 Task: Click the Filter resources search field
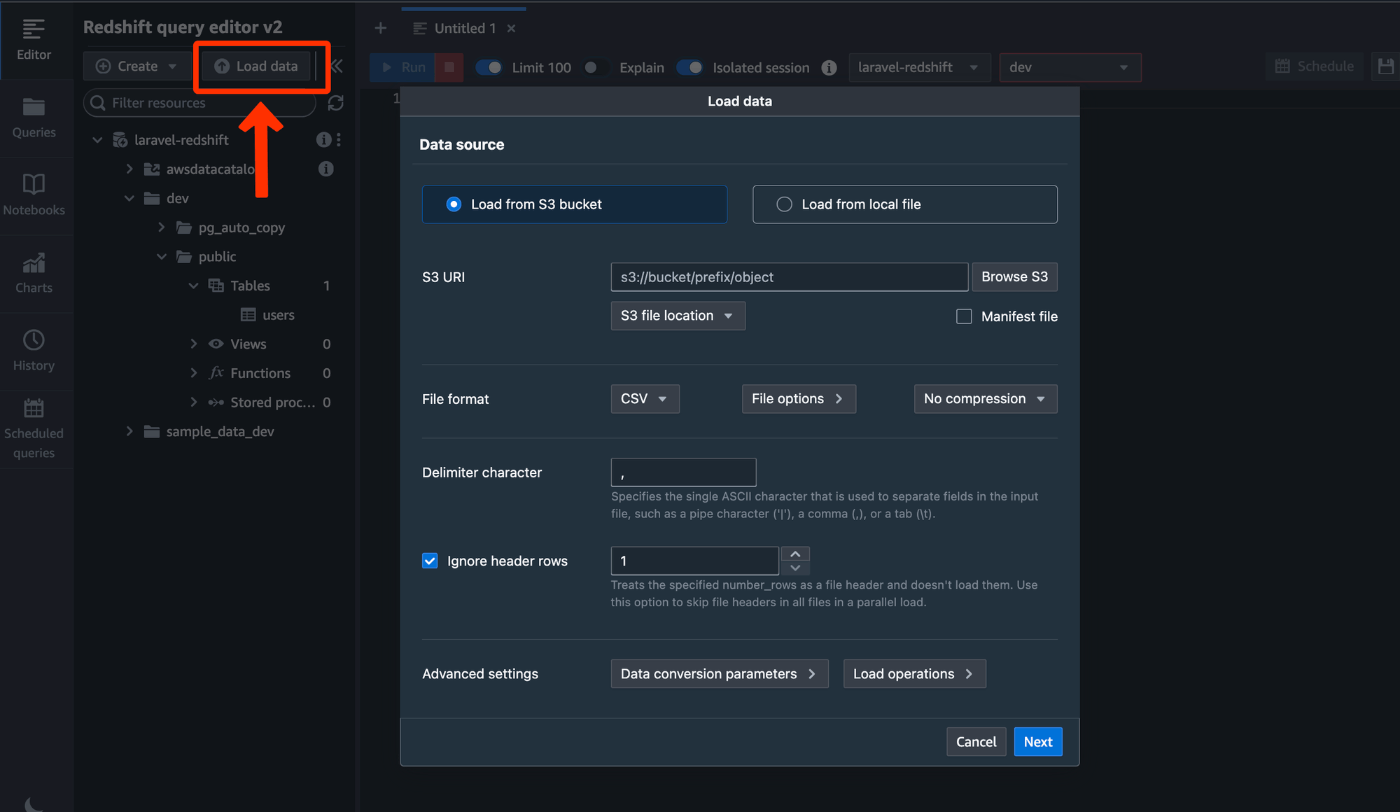point(201,103)
